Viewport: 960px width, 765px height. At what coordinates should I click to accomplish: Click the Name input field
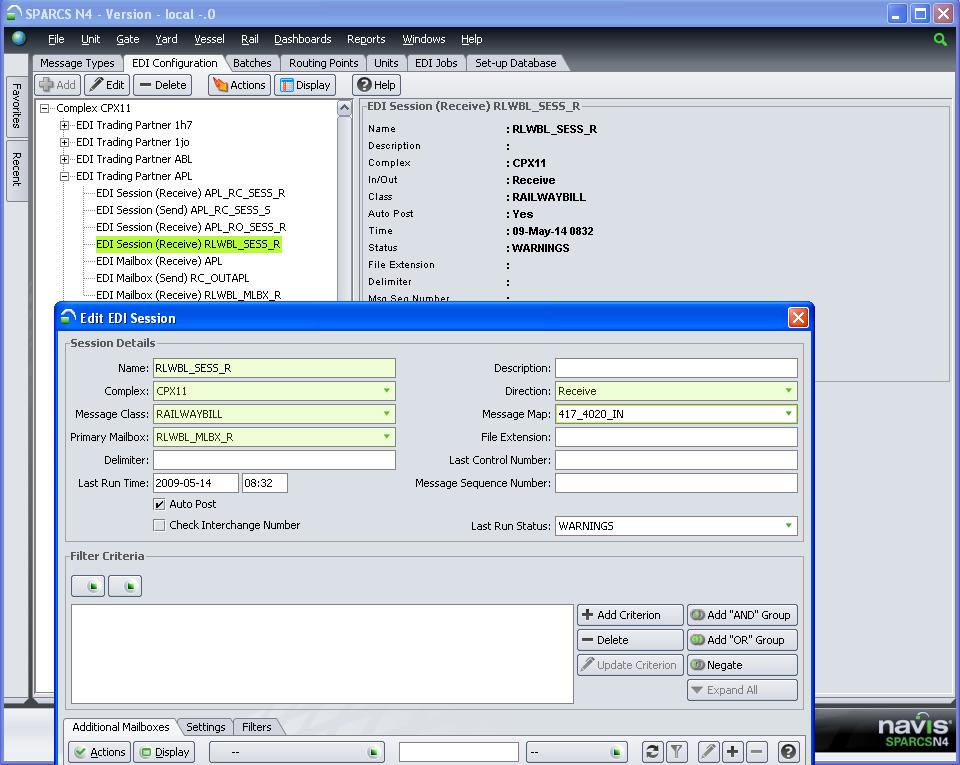(274, 368)
